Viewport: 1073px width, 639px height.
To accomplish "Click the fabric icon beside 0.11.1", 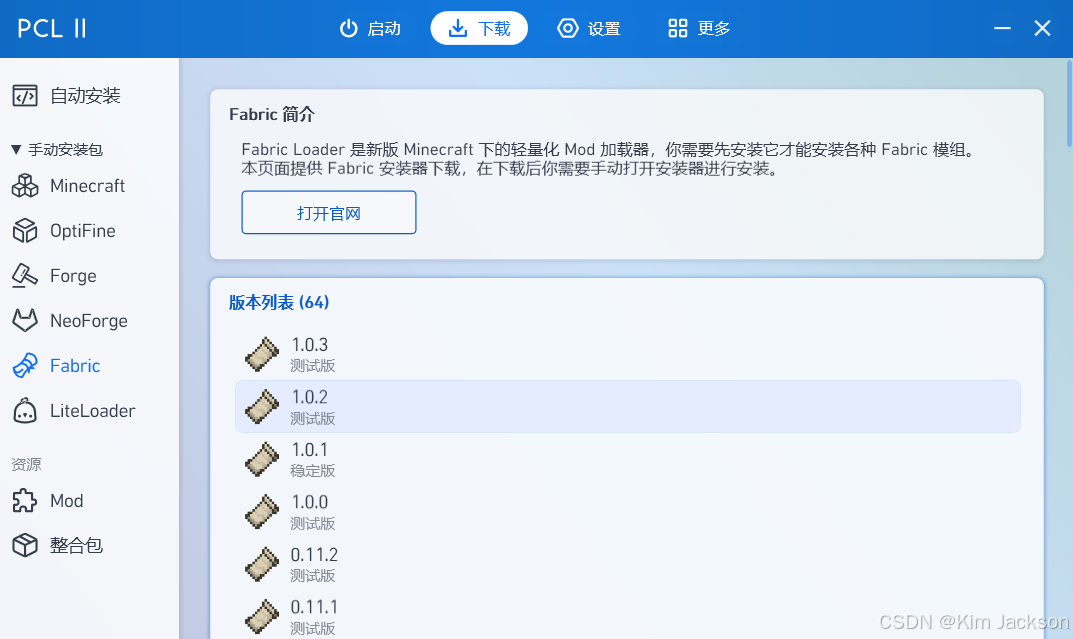I will [263, 616].
